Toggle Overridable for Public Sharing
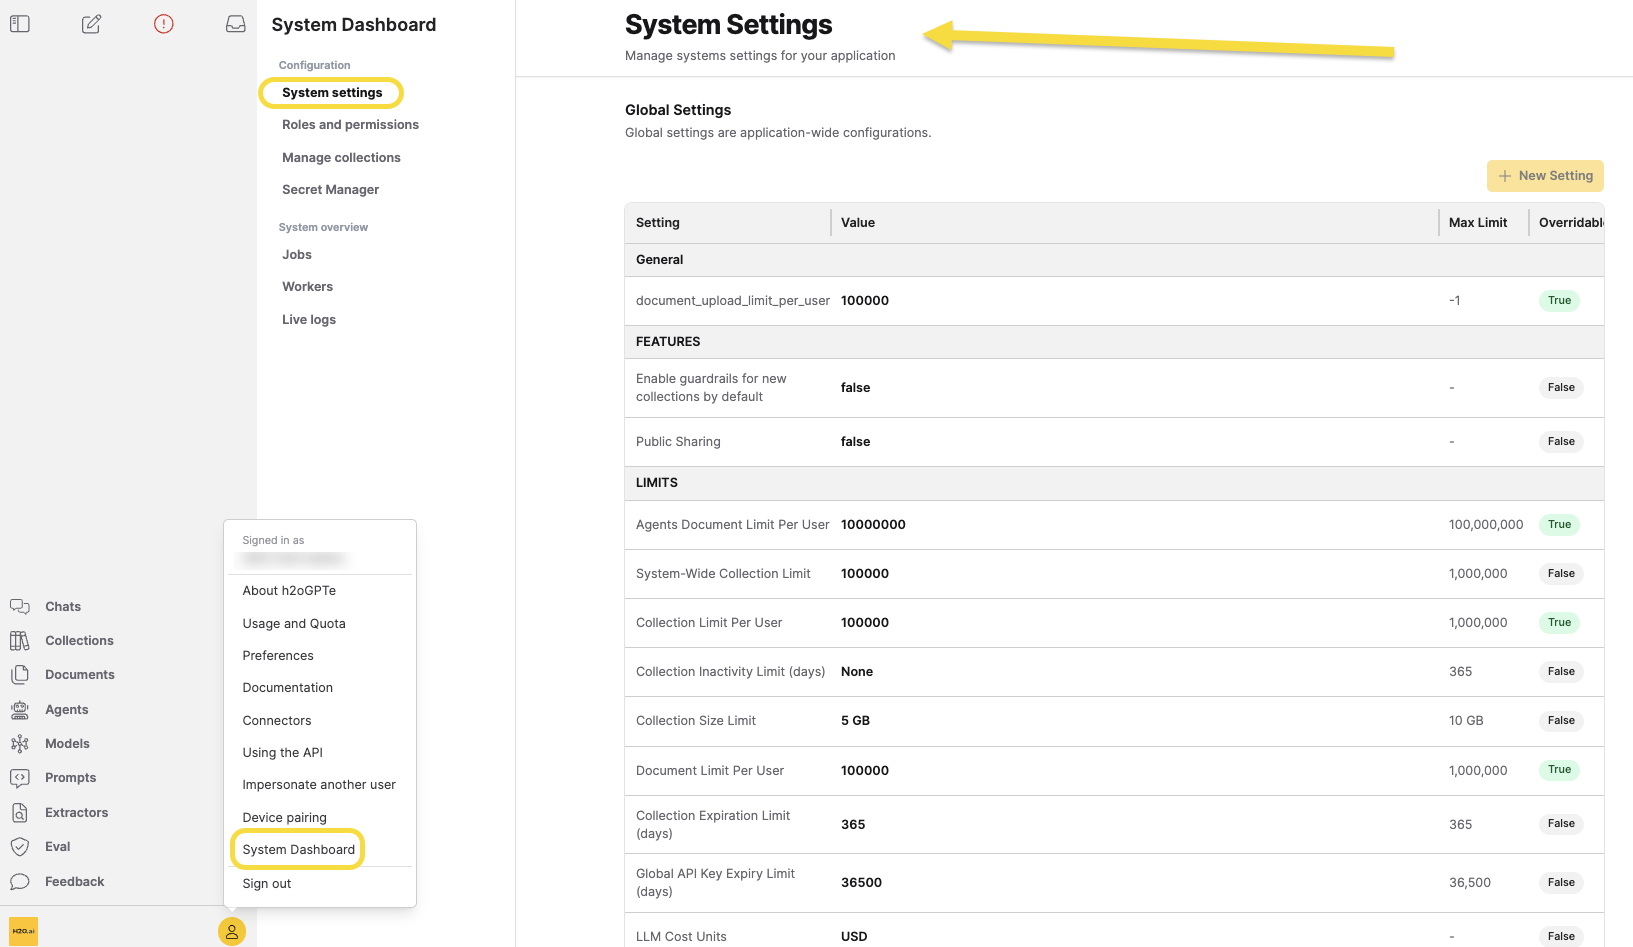 [x=1560, y=441]
